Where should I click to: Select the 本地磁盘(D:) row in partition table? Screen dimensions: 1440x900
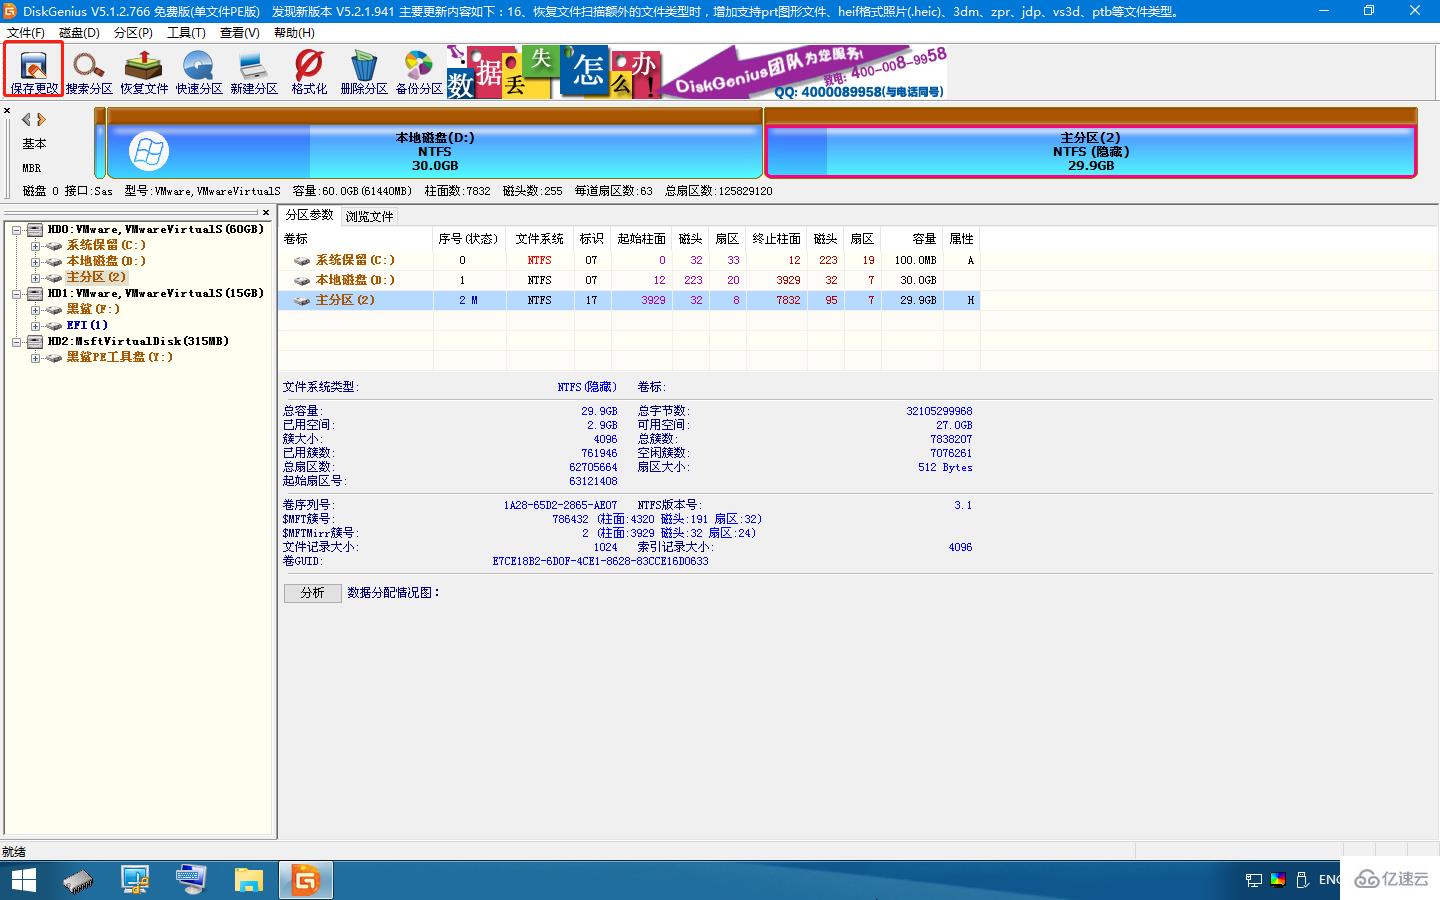[x=629, y=280]
